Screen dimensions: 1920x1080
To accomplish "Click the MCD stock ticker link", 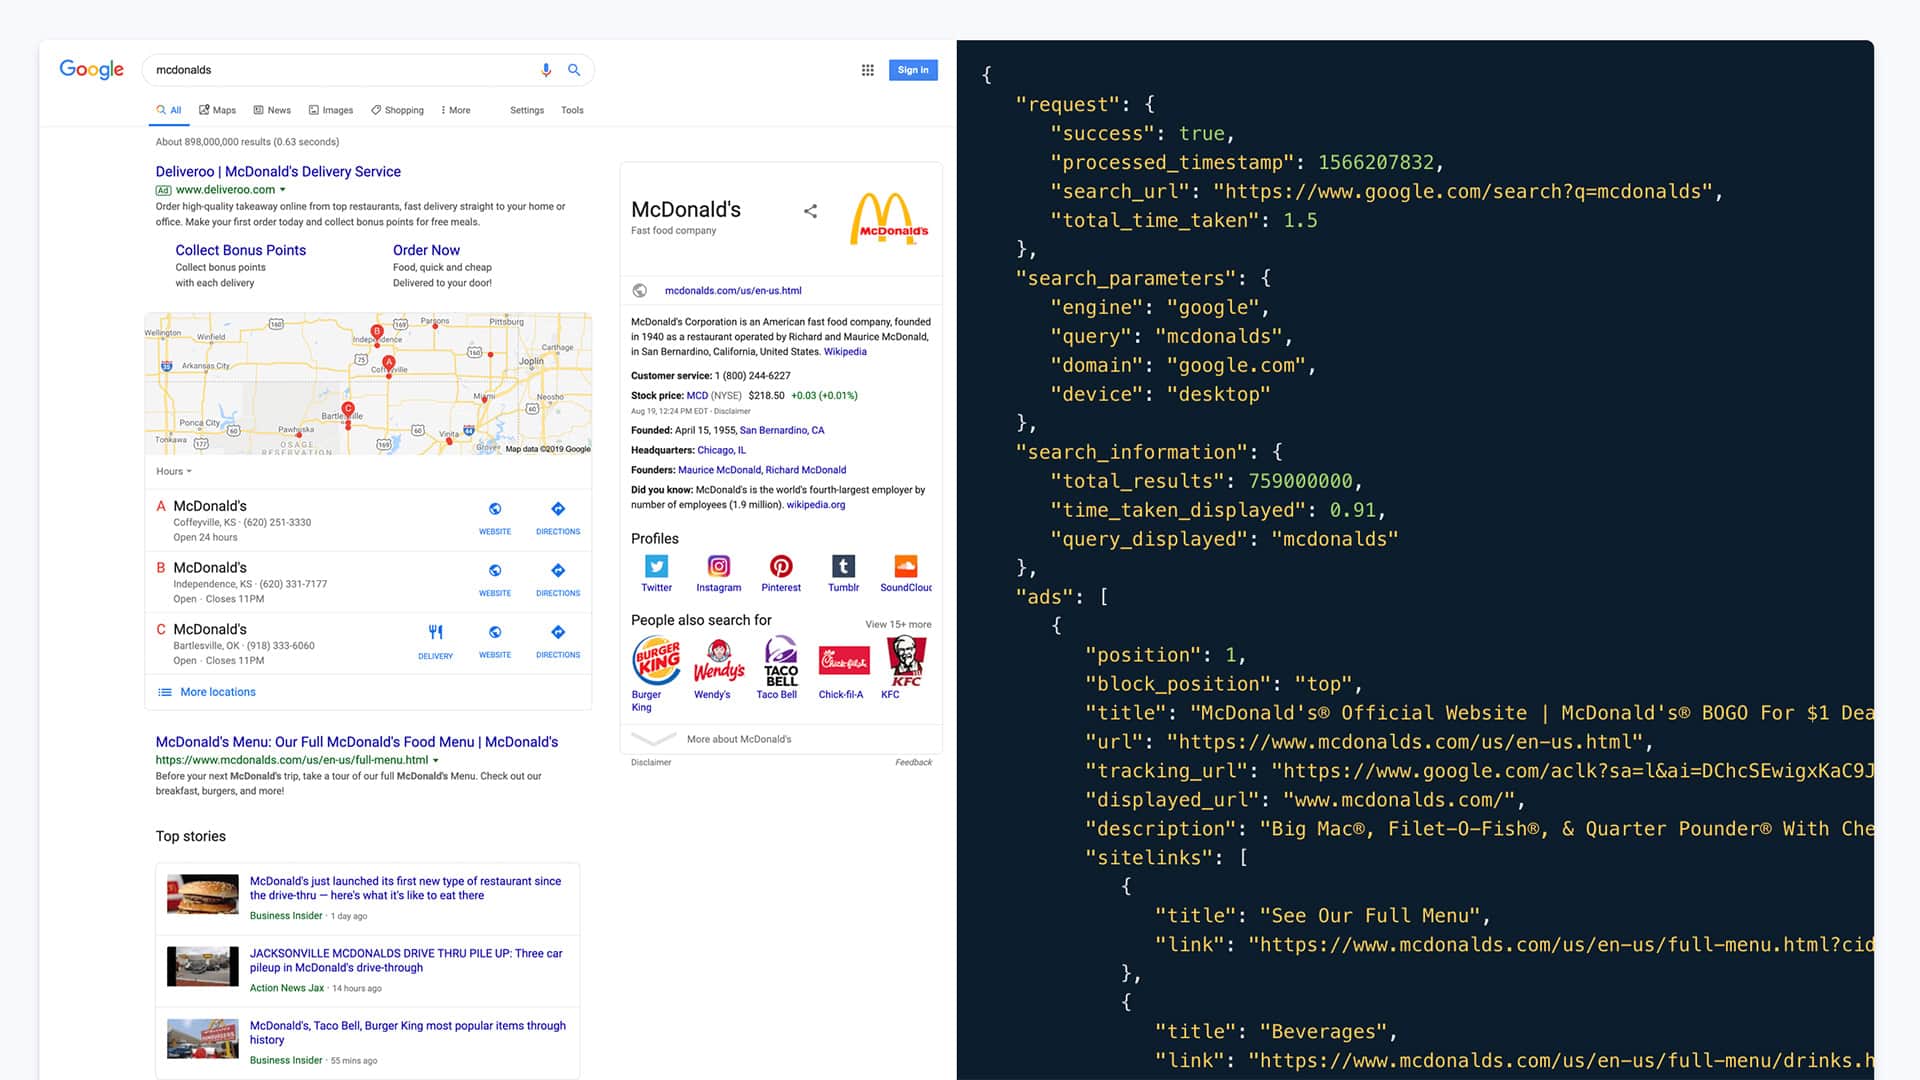I will coord(697,396).
